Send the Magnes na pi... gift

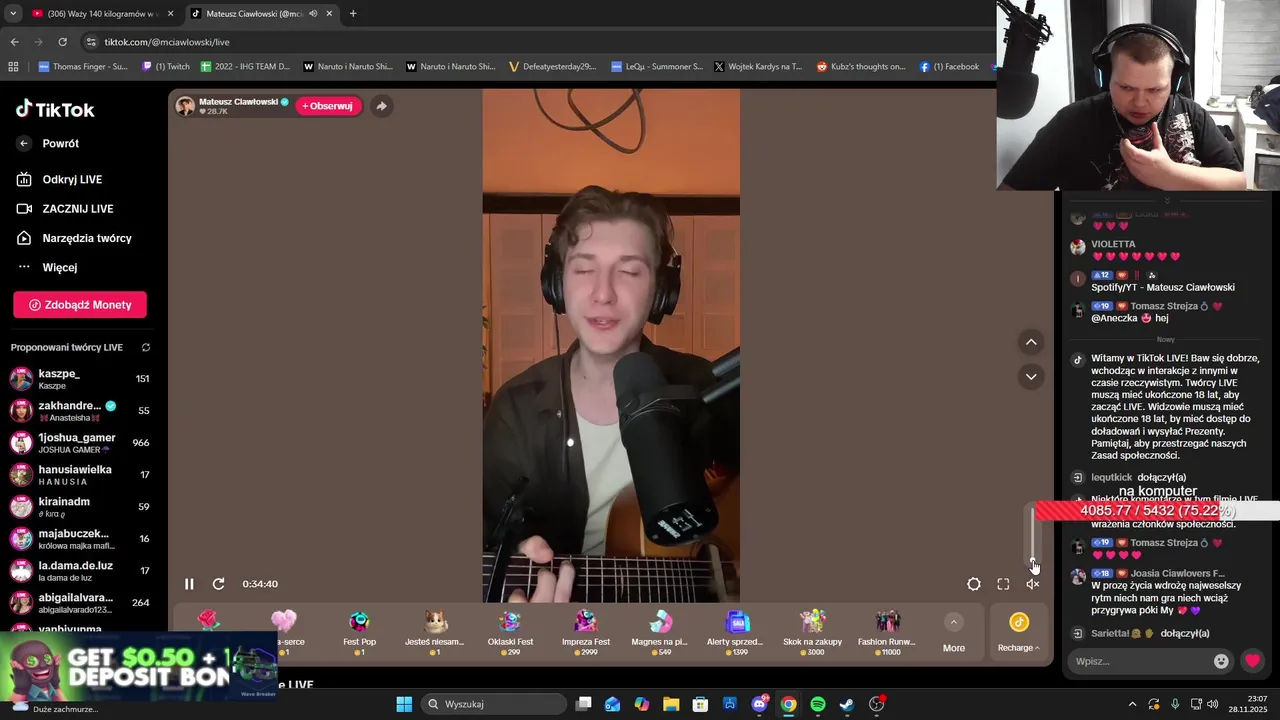pyautogui.click(x=660, y=632)
